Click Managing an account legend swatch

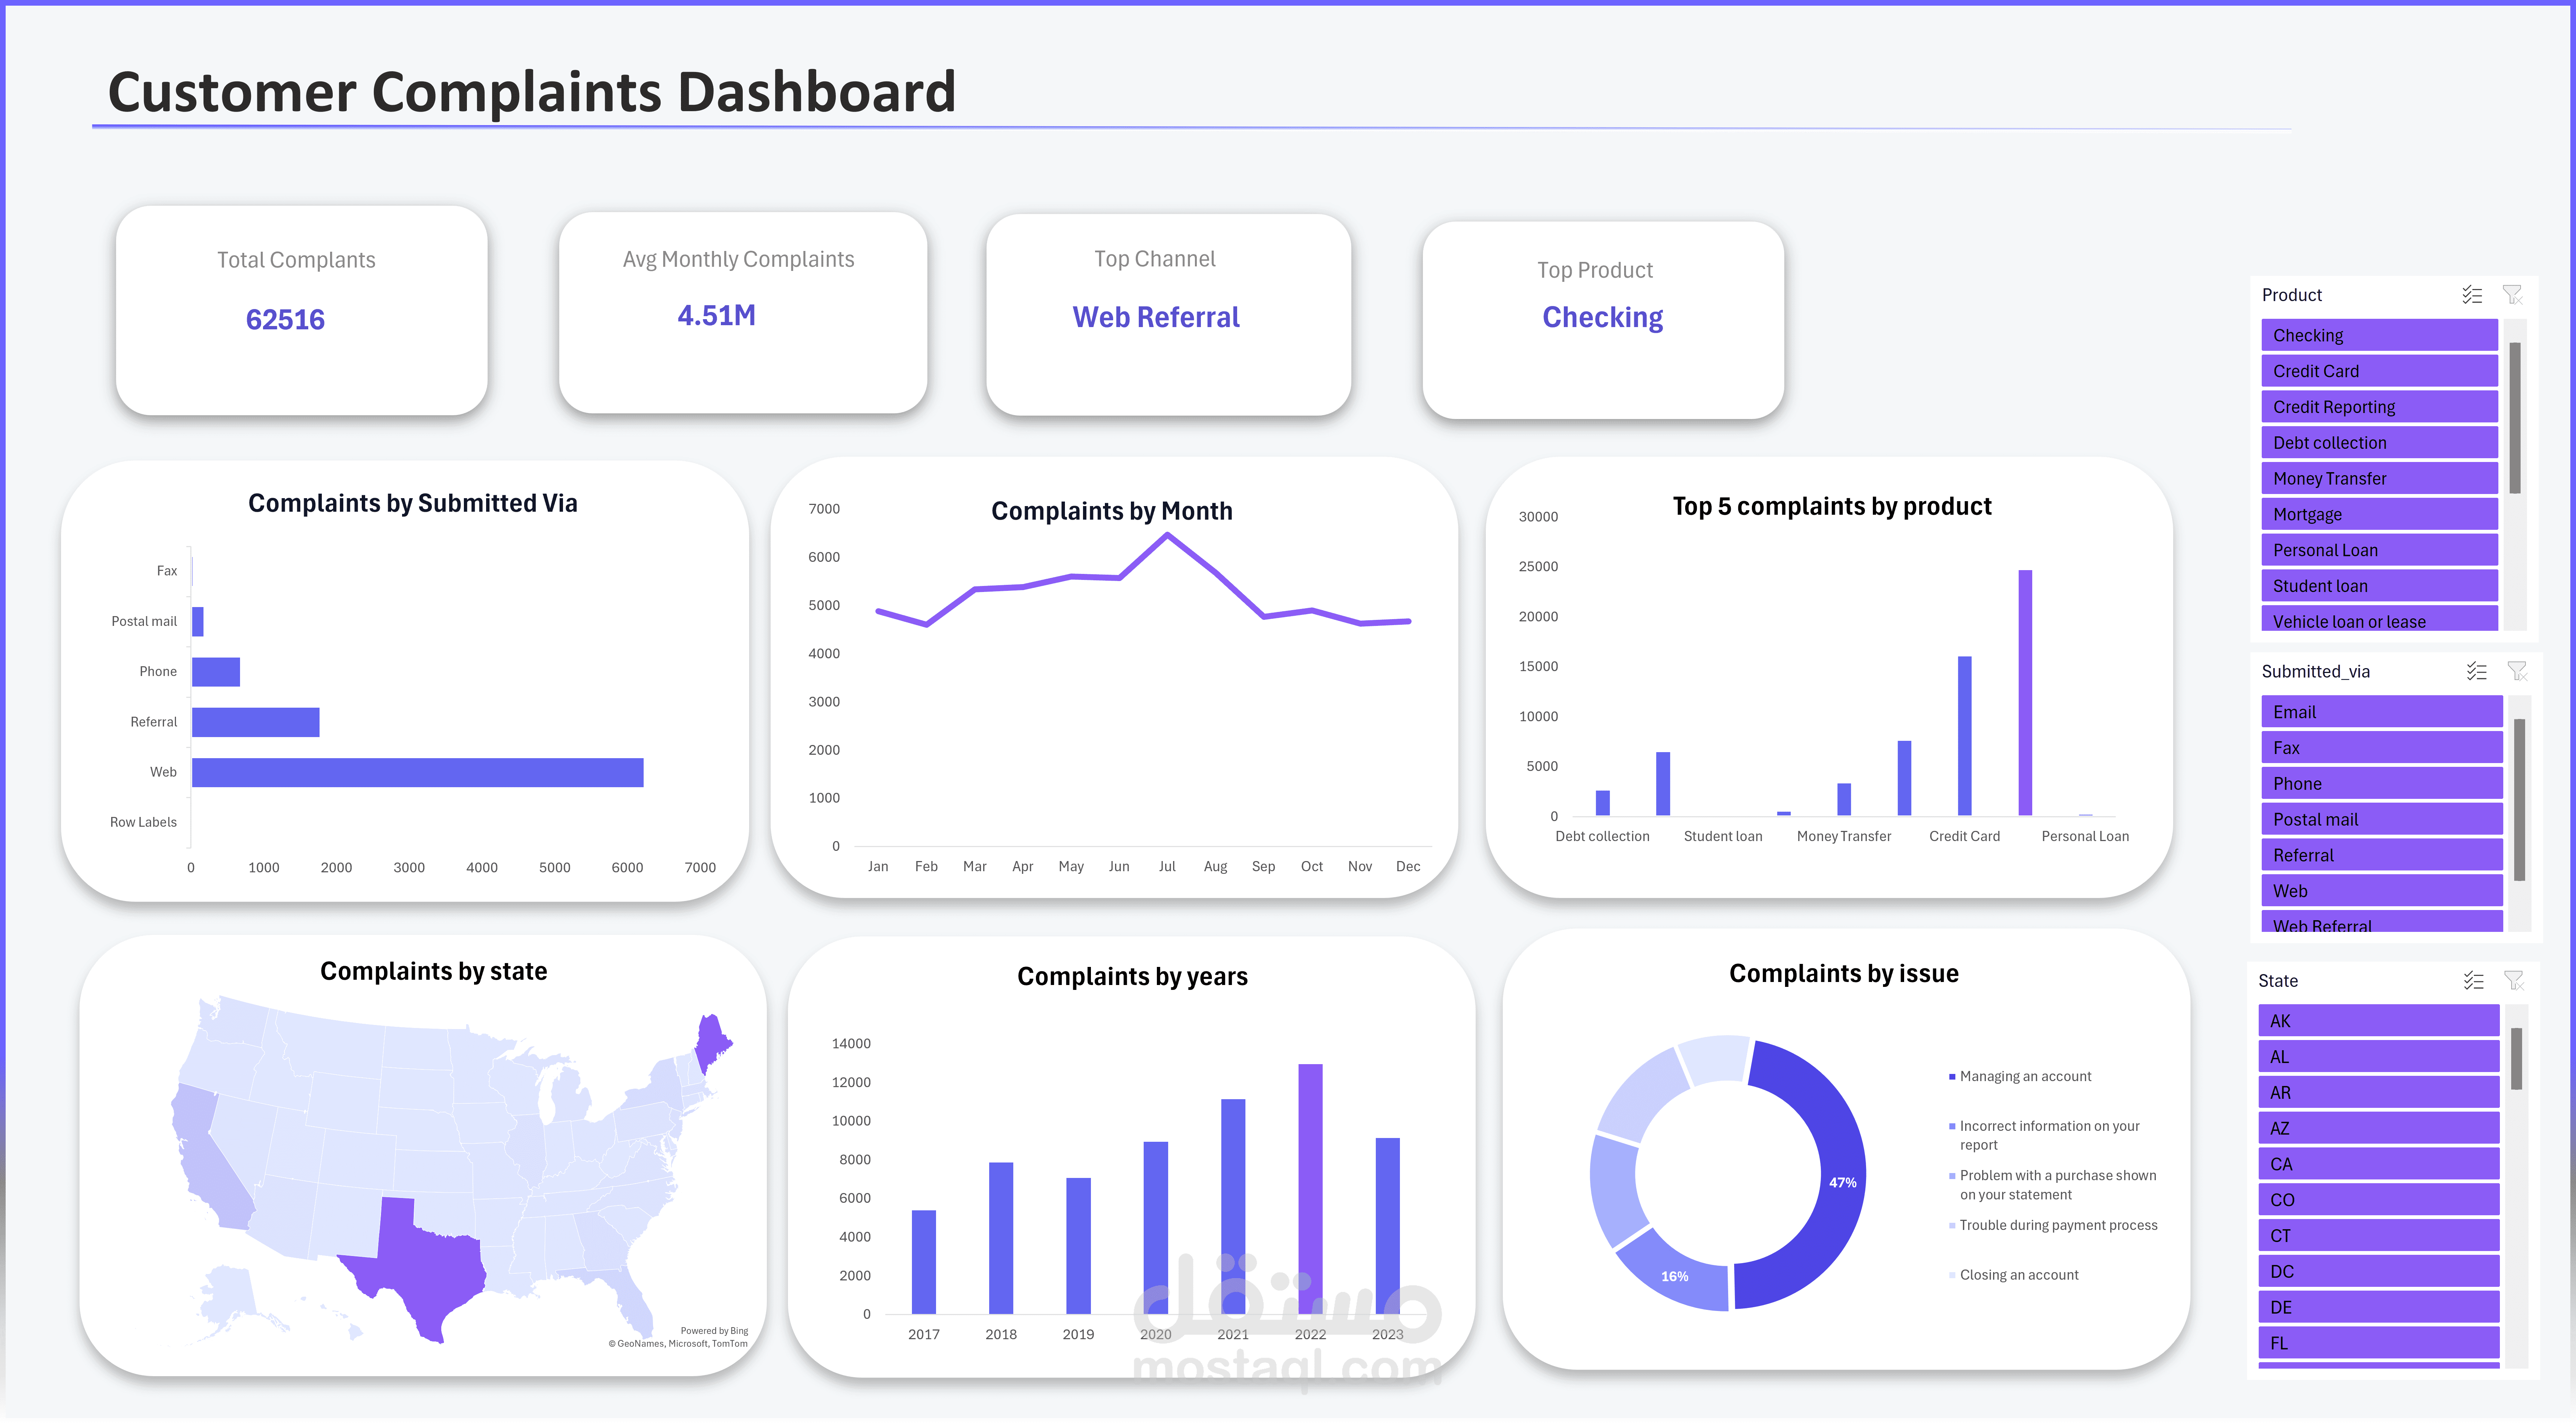(1952, 1077)
